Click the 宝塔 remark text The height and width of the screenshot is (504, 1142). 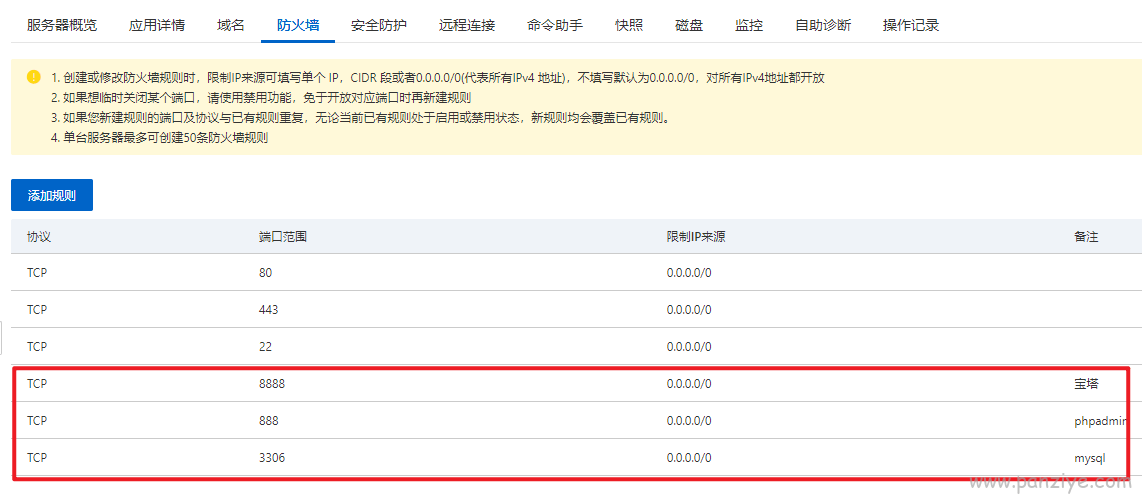1086,383
